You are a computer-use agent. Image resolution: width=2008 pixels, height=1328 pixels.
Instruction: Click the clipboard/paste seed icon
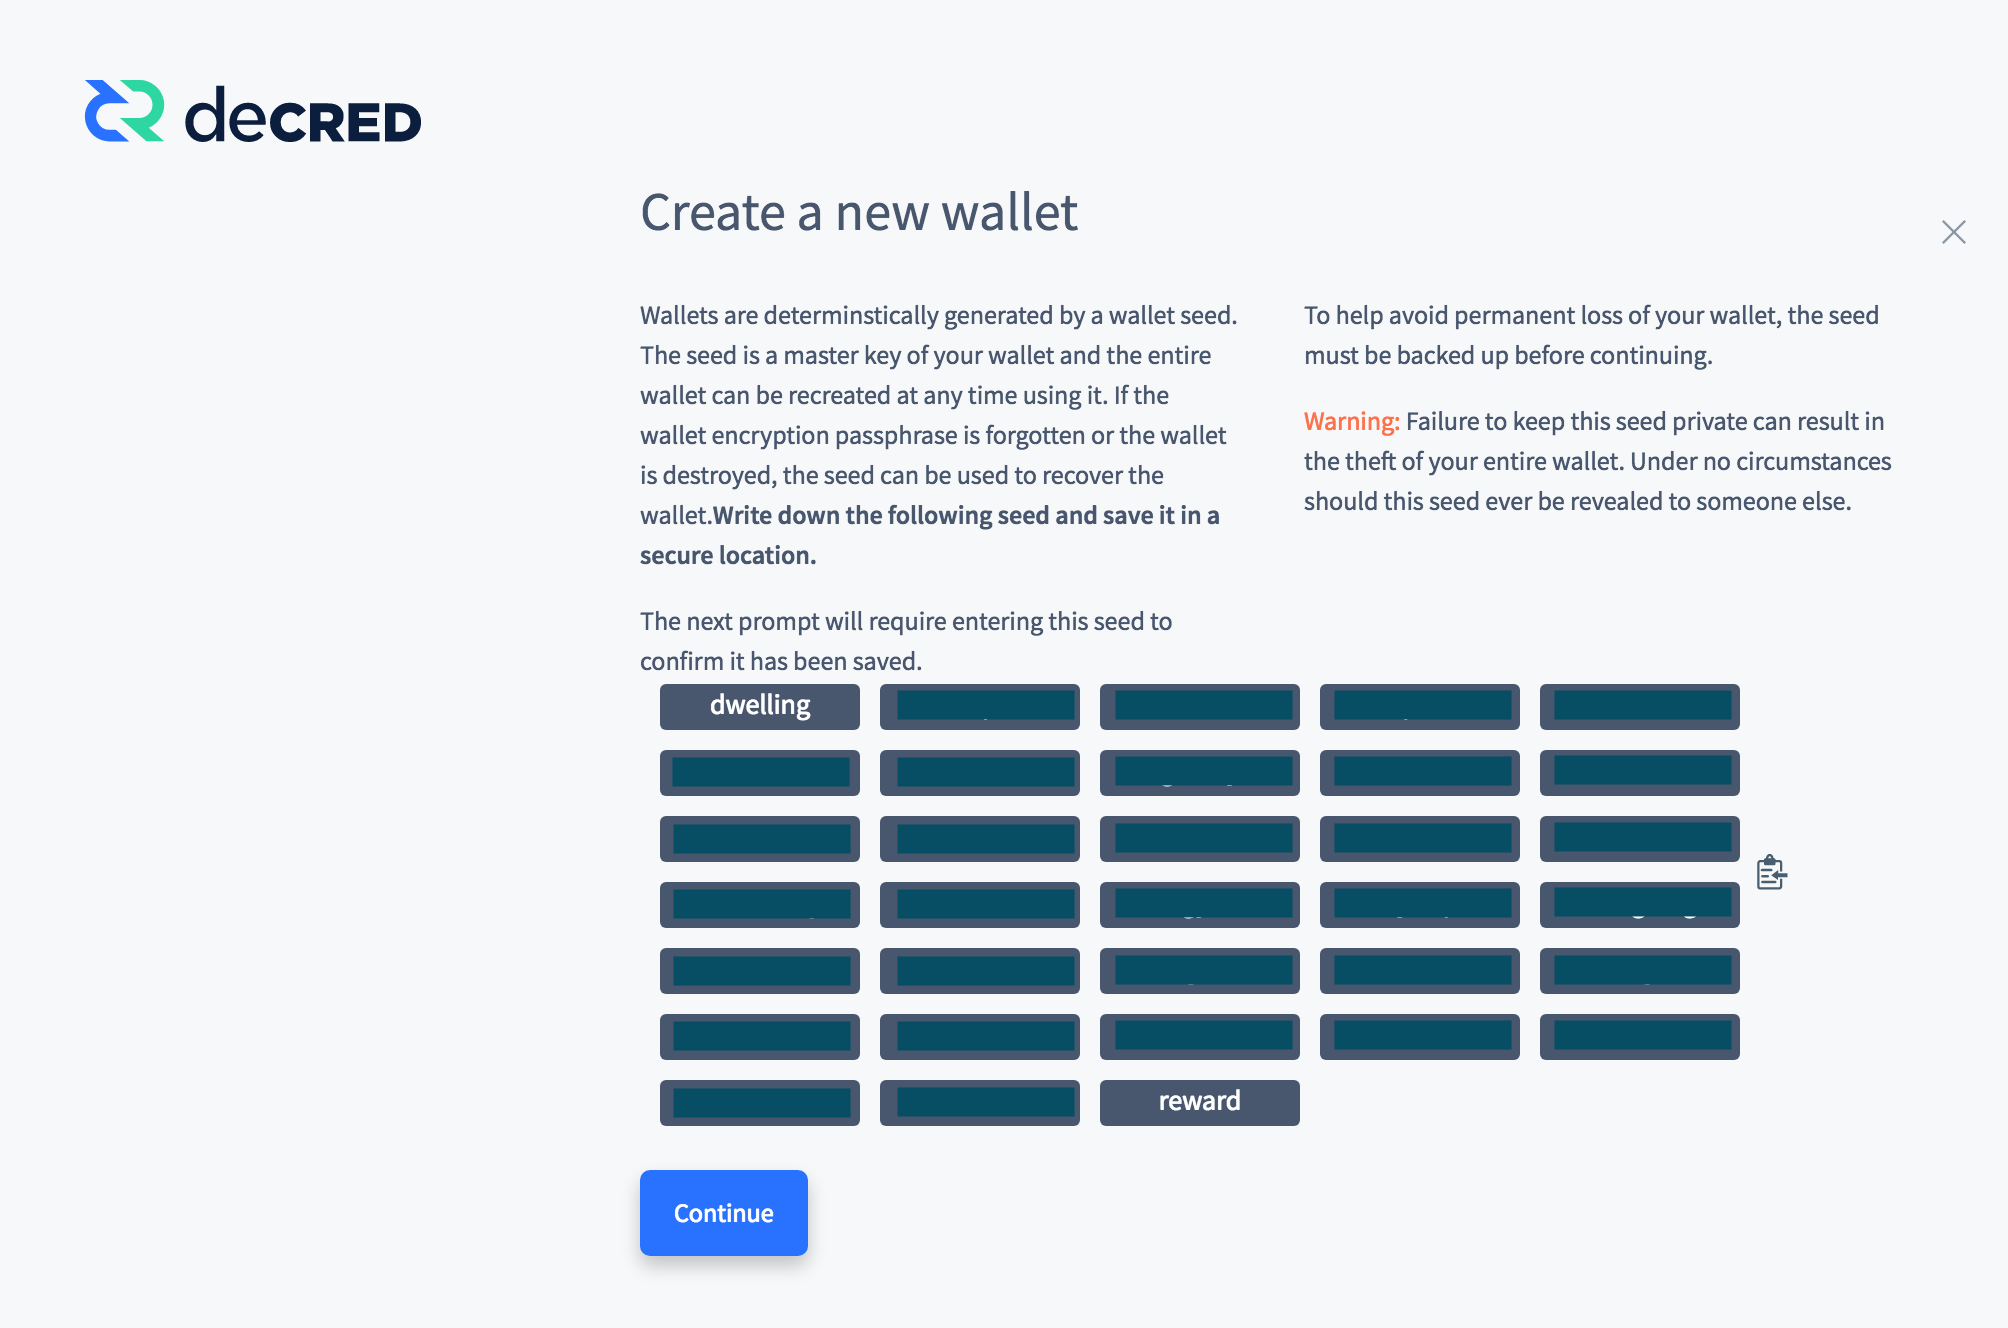point(1771,872)
